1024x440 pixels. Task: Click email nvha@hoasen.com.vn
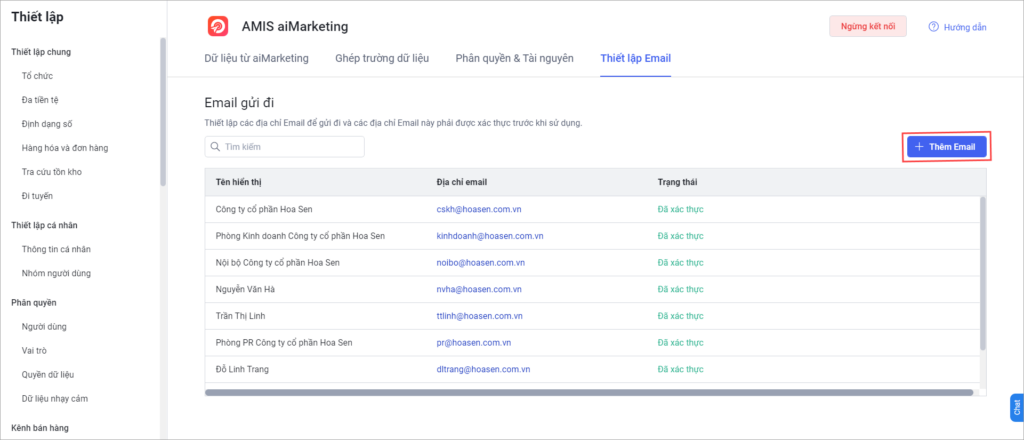(479, 289)
